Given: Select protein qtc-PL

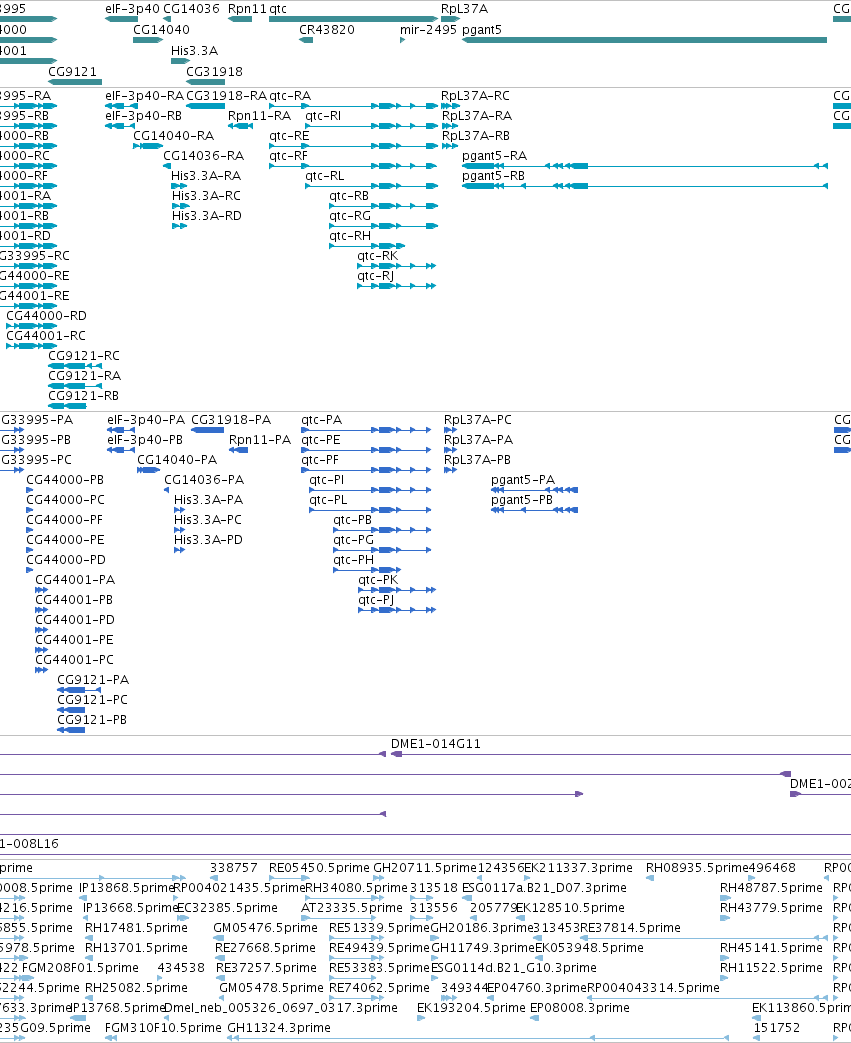Looking at the screenshot, I should (x=328, y=500).
